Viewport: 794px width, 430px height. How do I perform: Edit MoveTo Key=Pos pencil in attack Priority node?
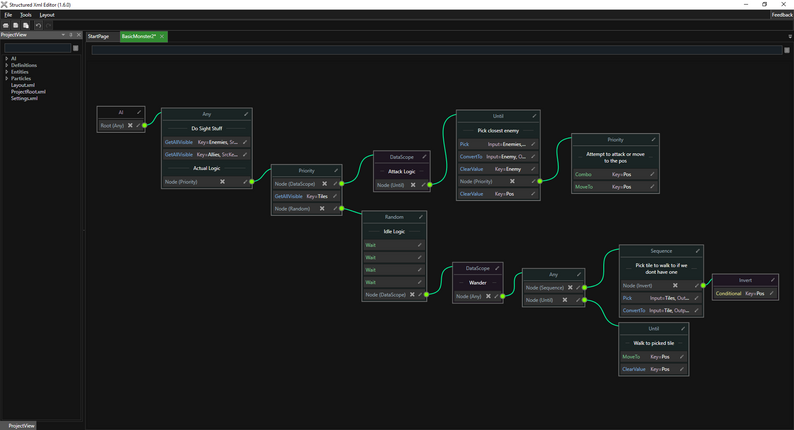tap(652, 187)
